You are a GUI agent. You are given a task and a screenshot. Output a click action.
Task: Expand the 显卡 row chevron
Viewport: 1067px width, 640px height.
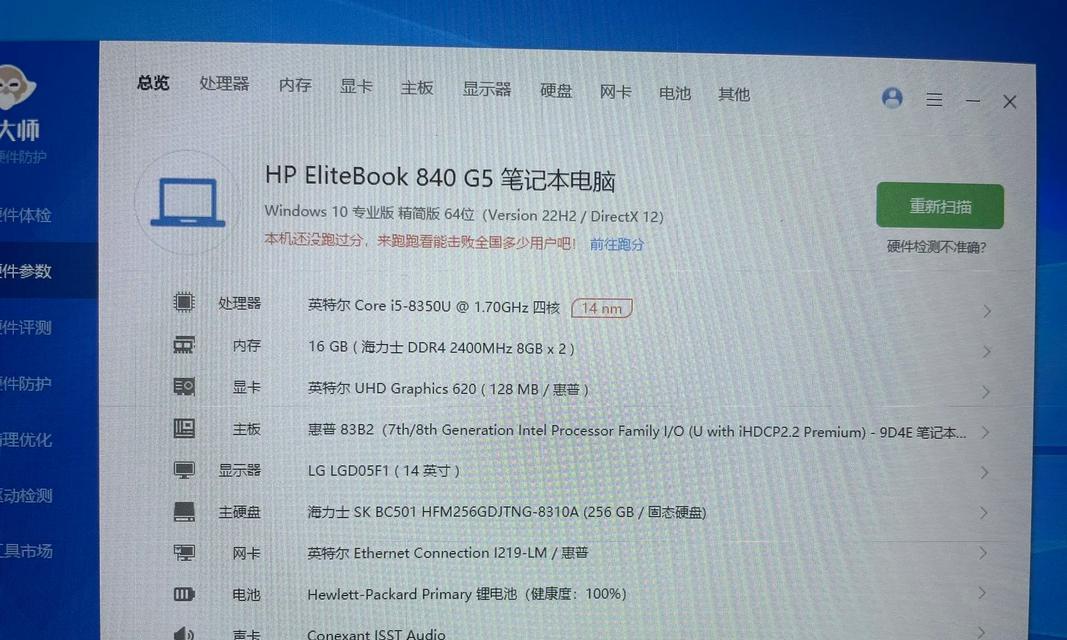click(x=985, y=392)
